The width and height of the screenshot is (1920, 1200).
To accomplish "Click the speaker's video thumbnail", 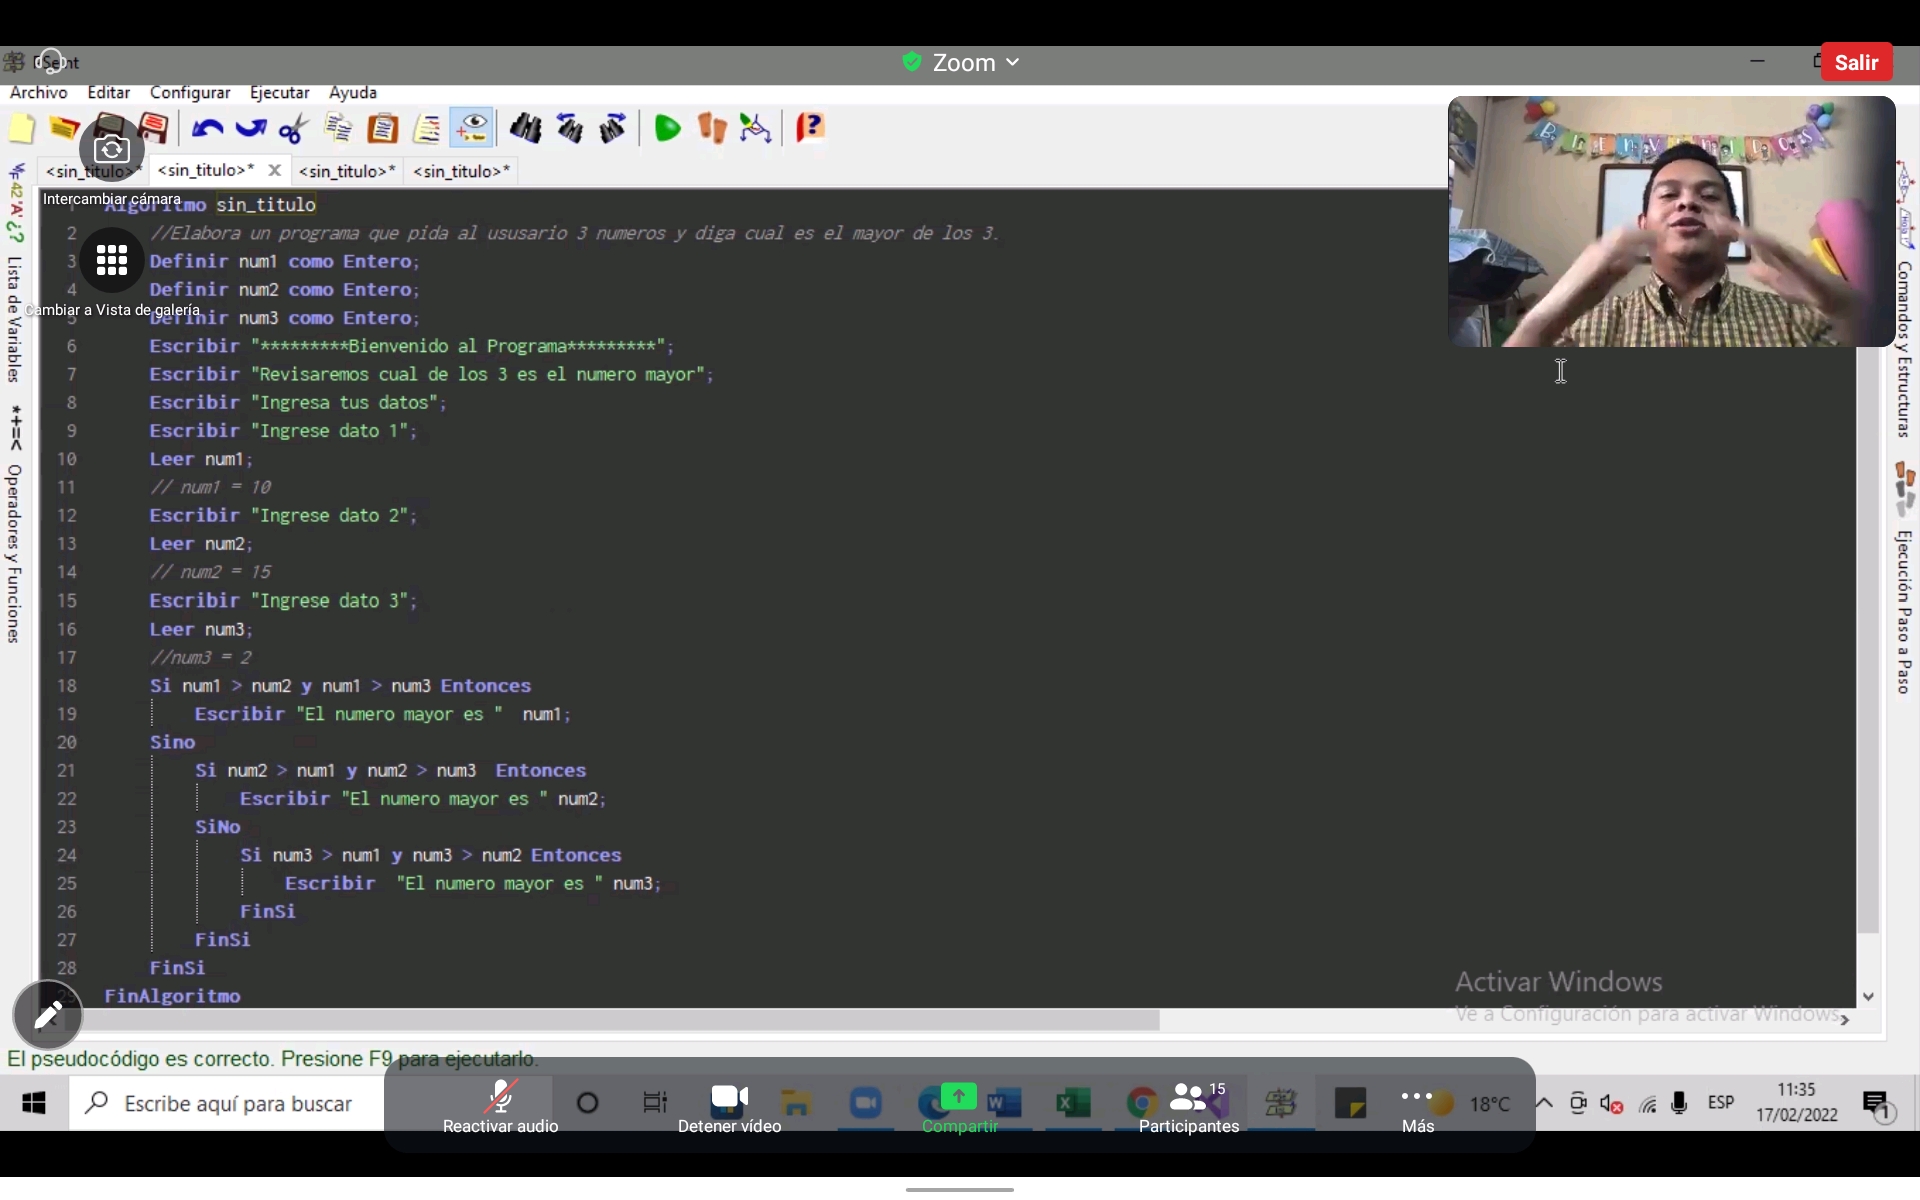I will coord(1671,222).
